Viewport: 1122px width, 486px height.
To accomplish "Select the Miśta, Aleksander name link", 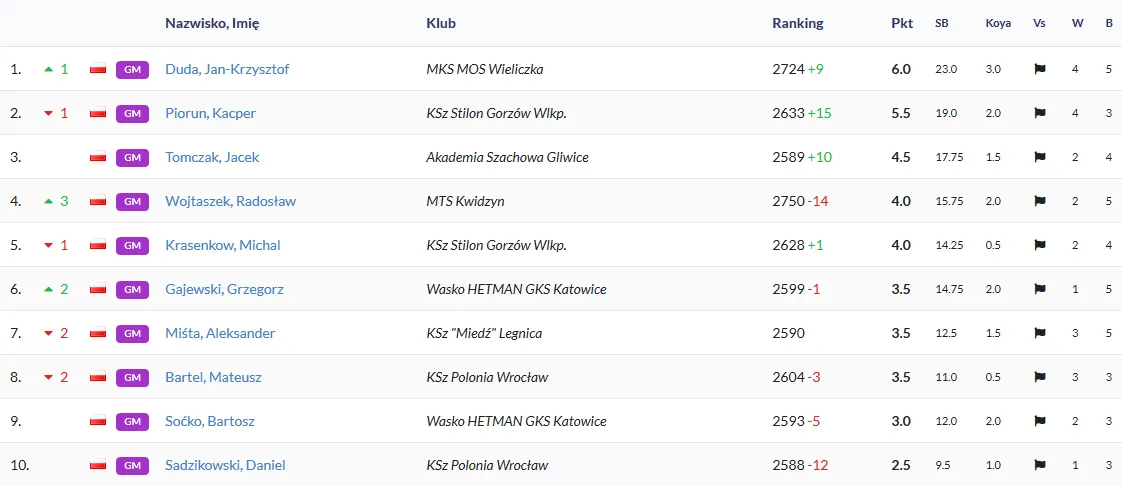I will tap(220, 333).
